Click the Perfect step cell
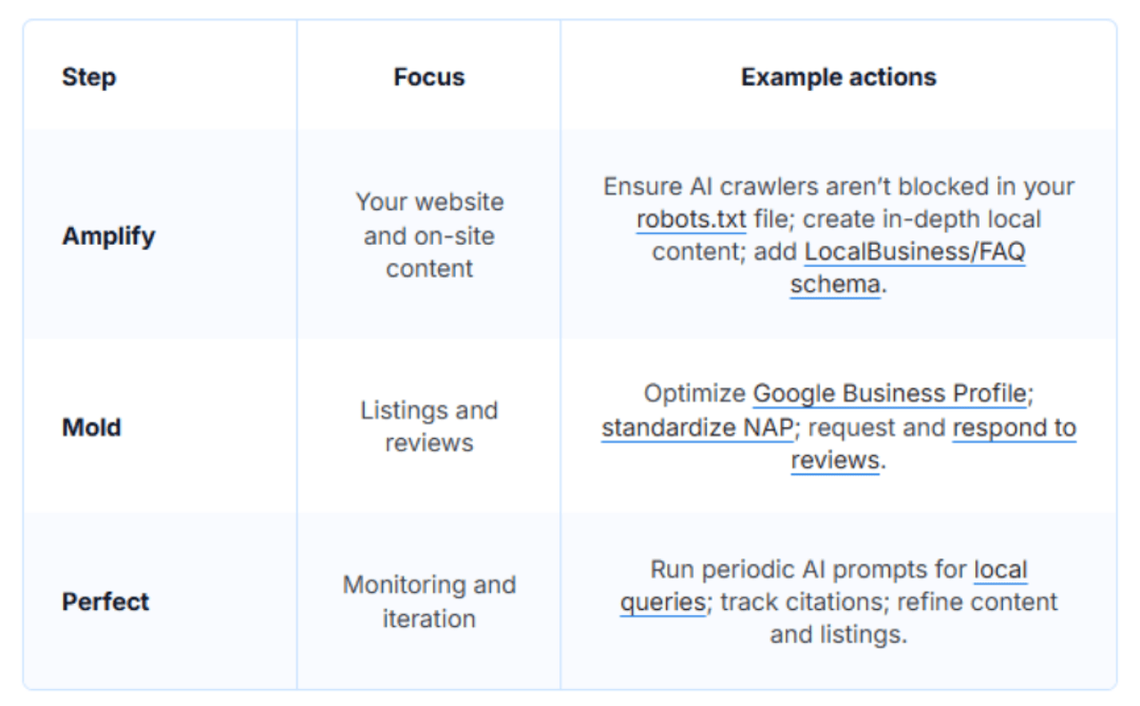The image size is (1140, 706). pyautogui.click(x=105, y=602)
